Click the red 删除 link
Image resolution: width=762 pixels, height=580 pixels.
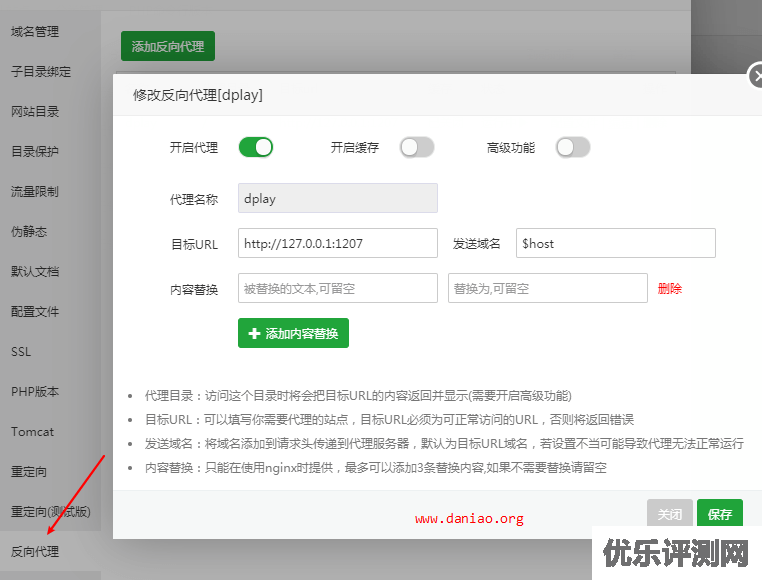[x=670, y=289]
